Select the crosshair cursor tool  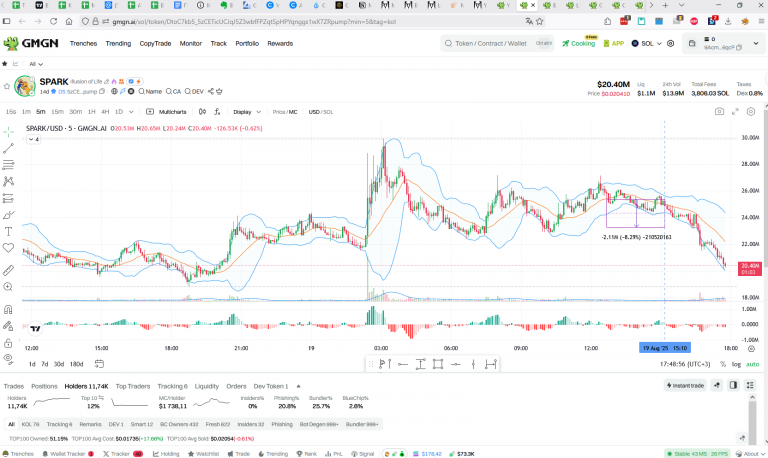[x=8, y=132]
